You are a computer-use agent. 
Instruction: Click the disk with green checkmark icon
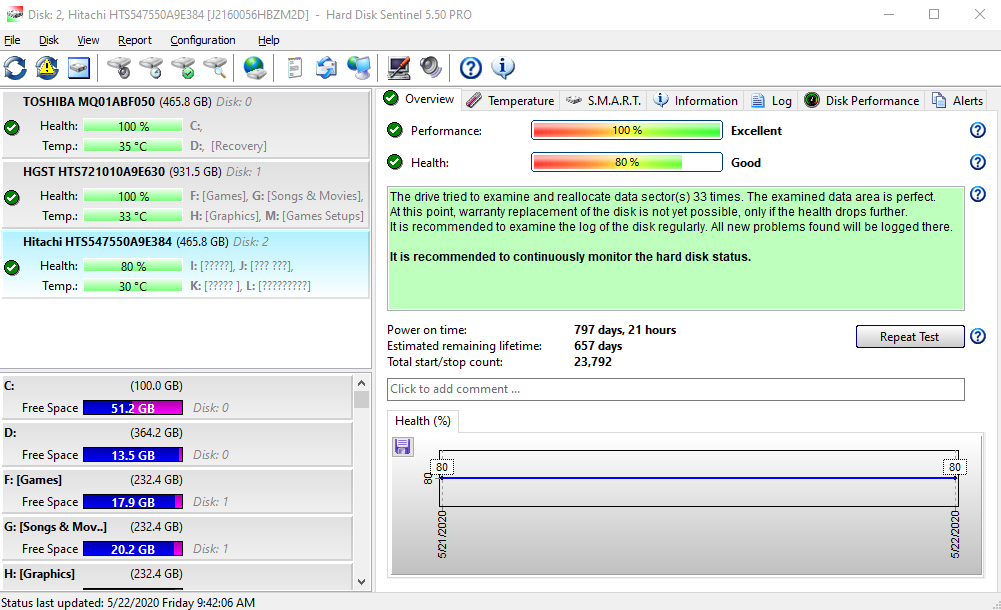pos(183,68)
